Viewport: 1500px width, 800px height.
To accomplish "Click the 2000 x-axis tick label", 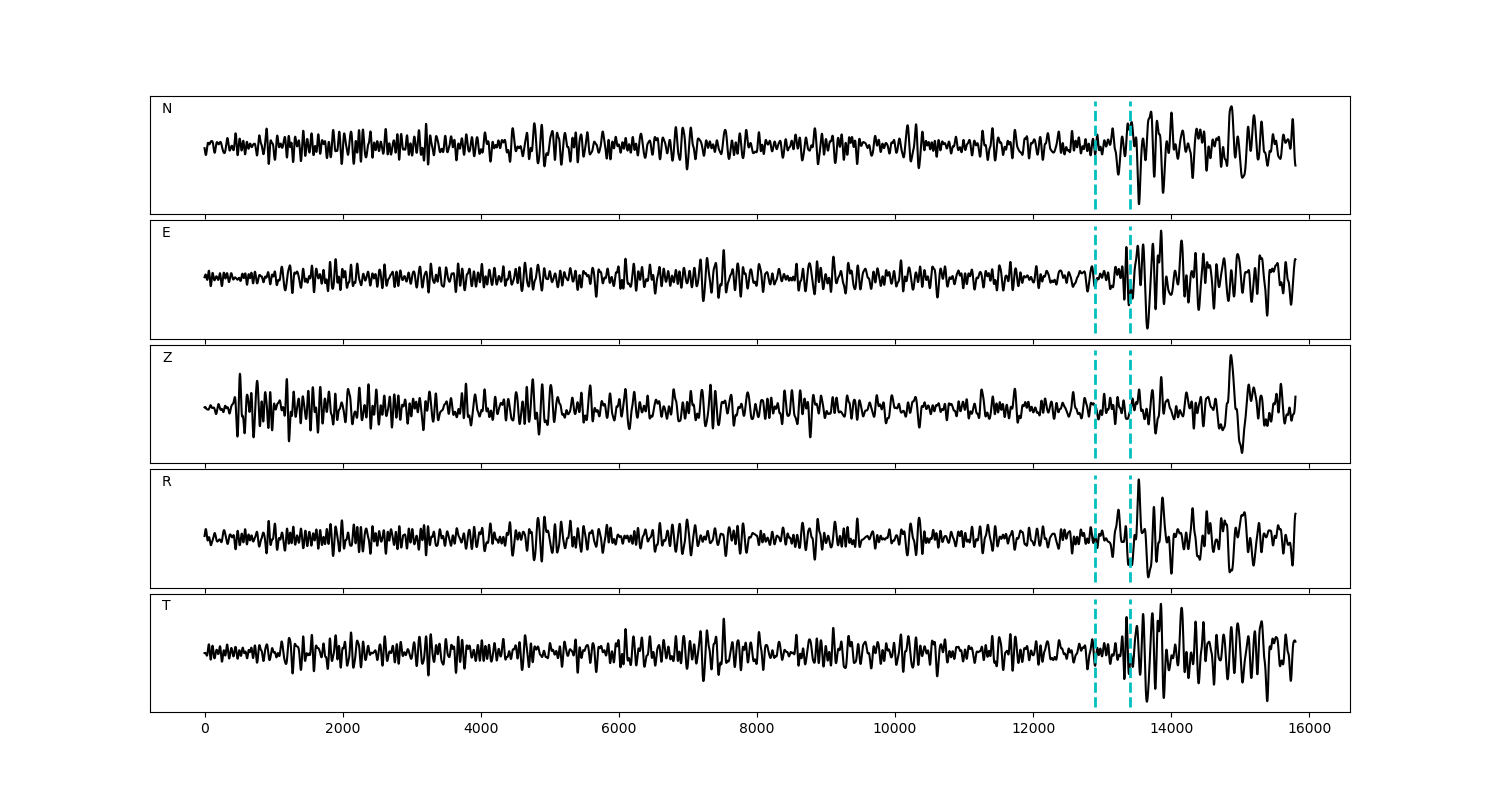I will pyautogui.click(x=343, y=729).
